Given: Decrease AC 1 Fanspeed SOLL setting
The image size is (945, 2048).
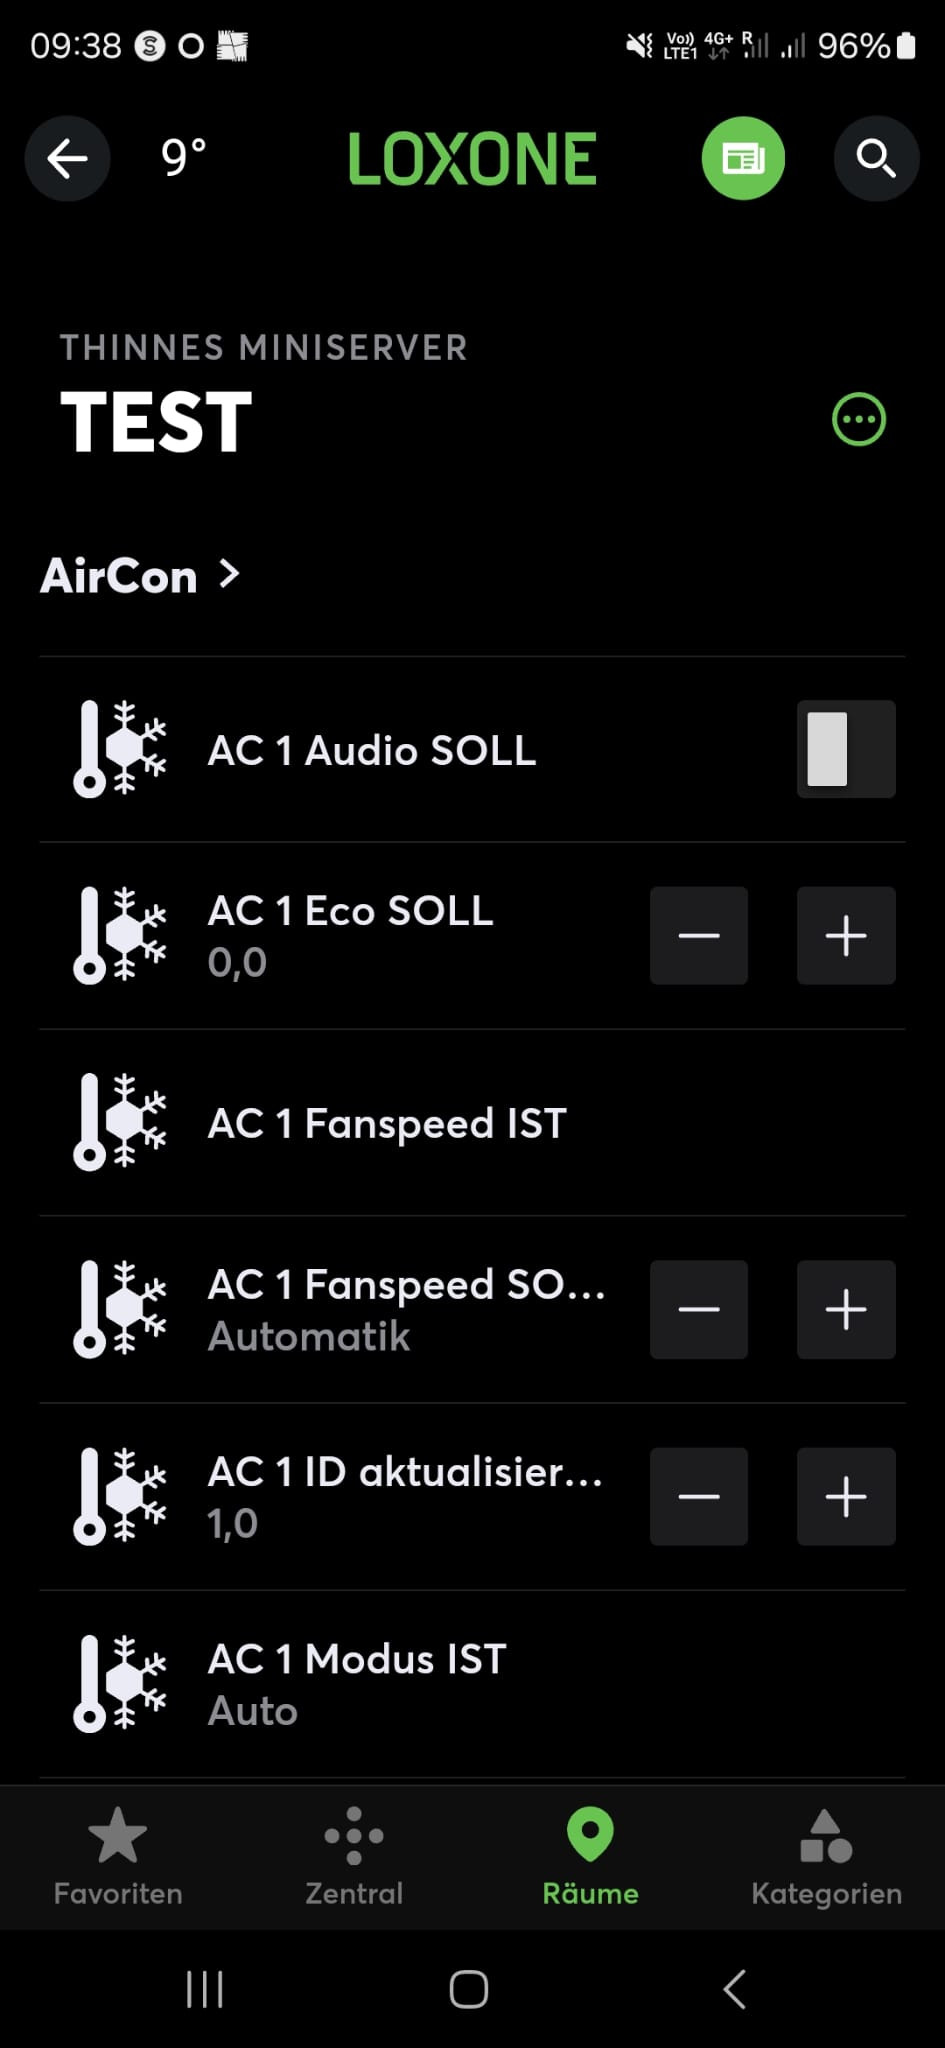Looking at the screenshot, I should pos(698,1309).
